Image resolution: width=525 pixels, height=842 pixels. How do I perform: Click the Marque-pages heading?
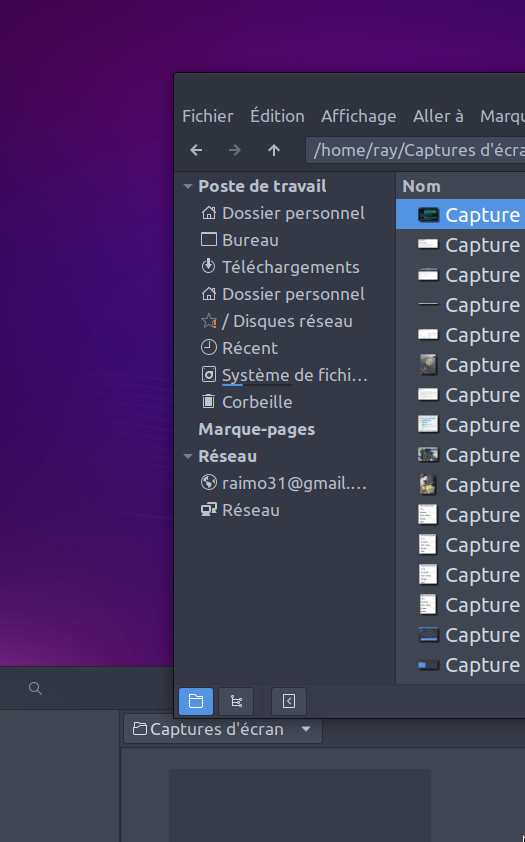click(257, 429)
